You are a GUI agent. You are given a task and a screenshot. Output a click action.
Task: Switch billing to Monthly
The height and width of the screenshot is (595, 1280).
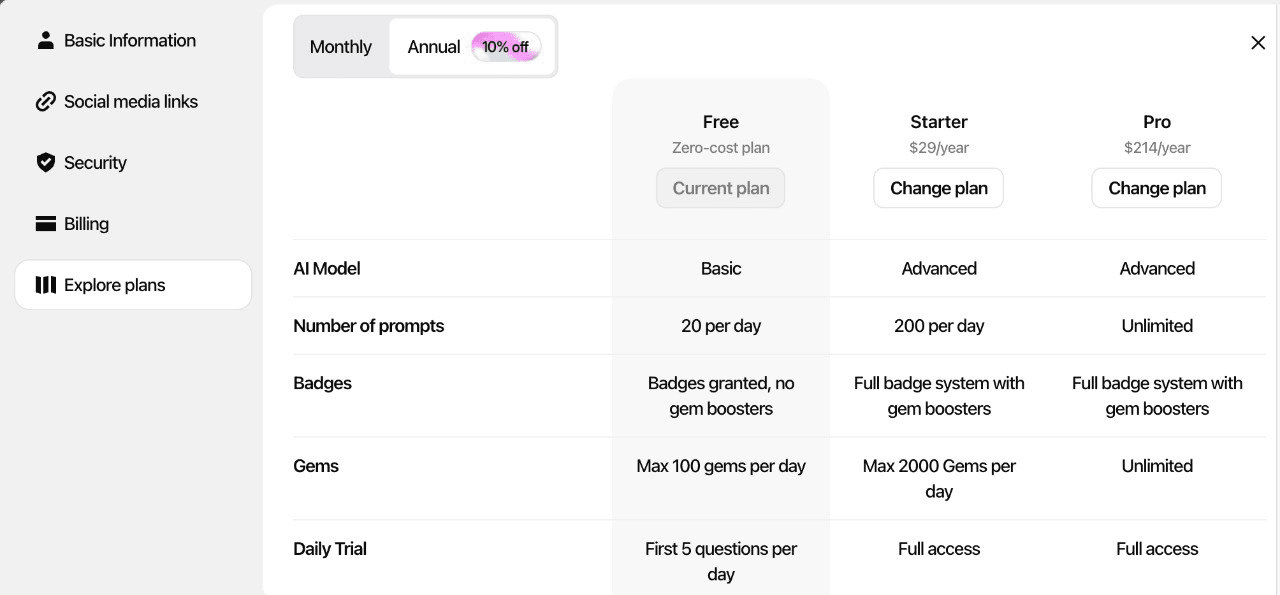click(x=340, y=47)
